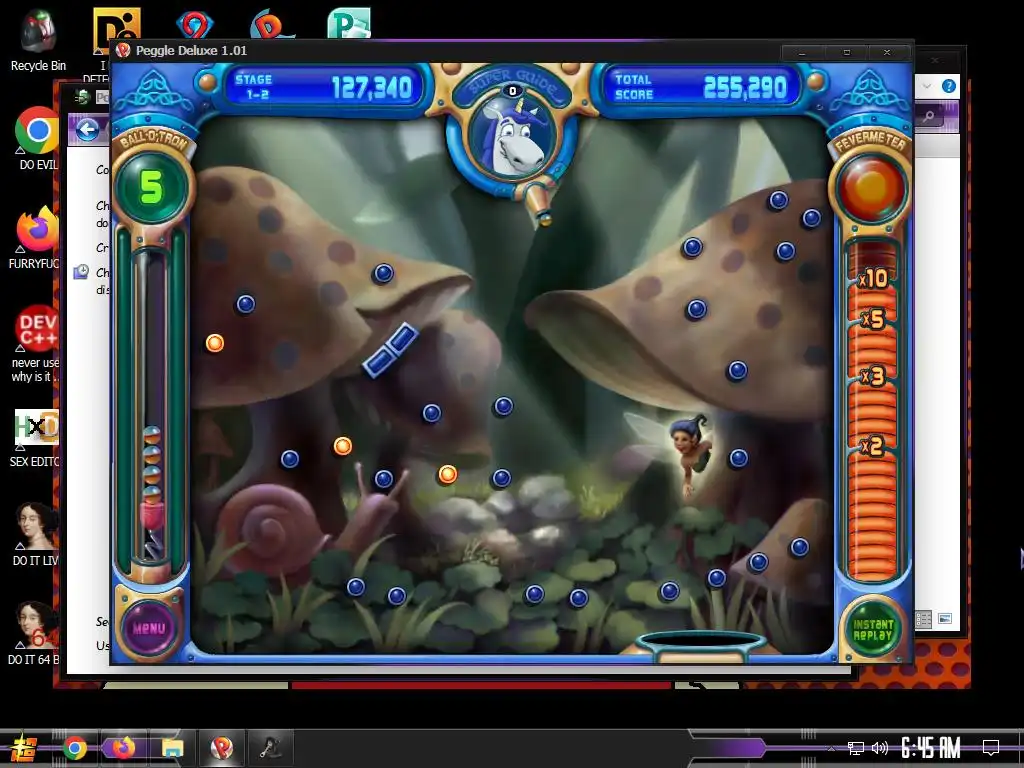Click the unicorn Super Guide portrait
1024x768 pixels.
click(x=513, y=137)
